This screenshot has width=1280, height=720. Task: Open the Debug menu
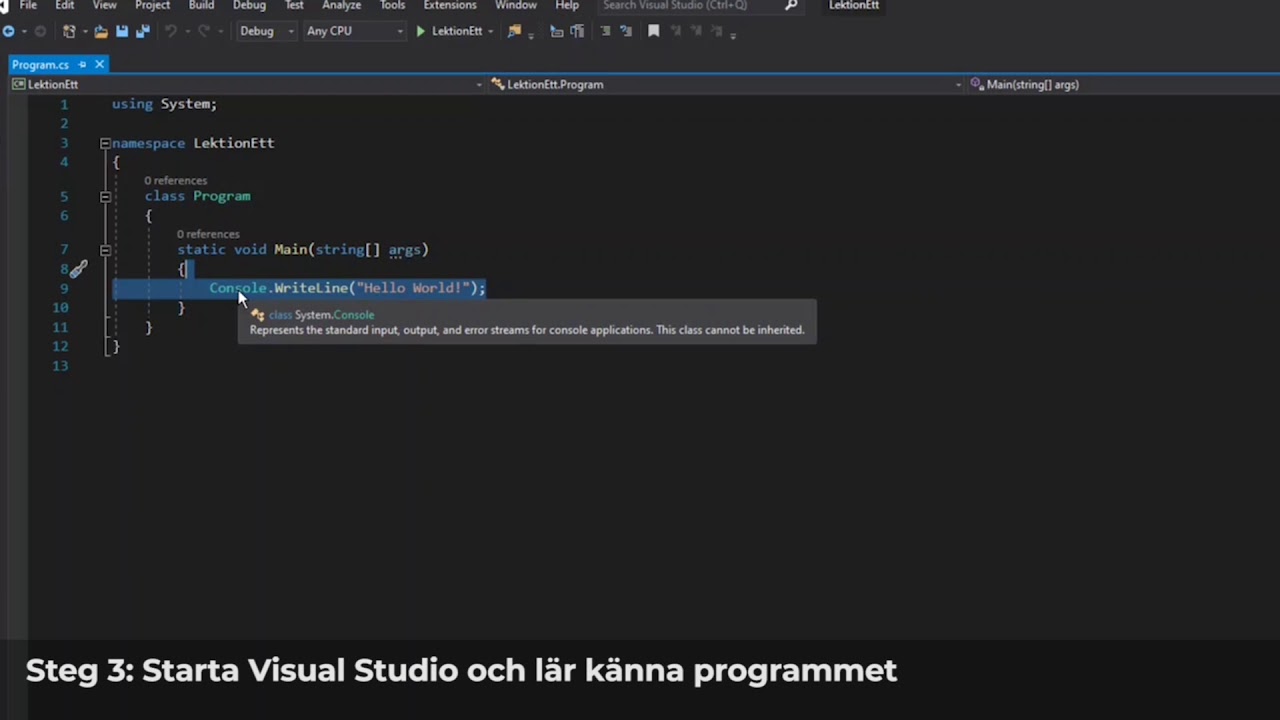click(249, 5)
